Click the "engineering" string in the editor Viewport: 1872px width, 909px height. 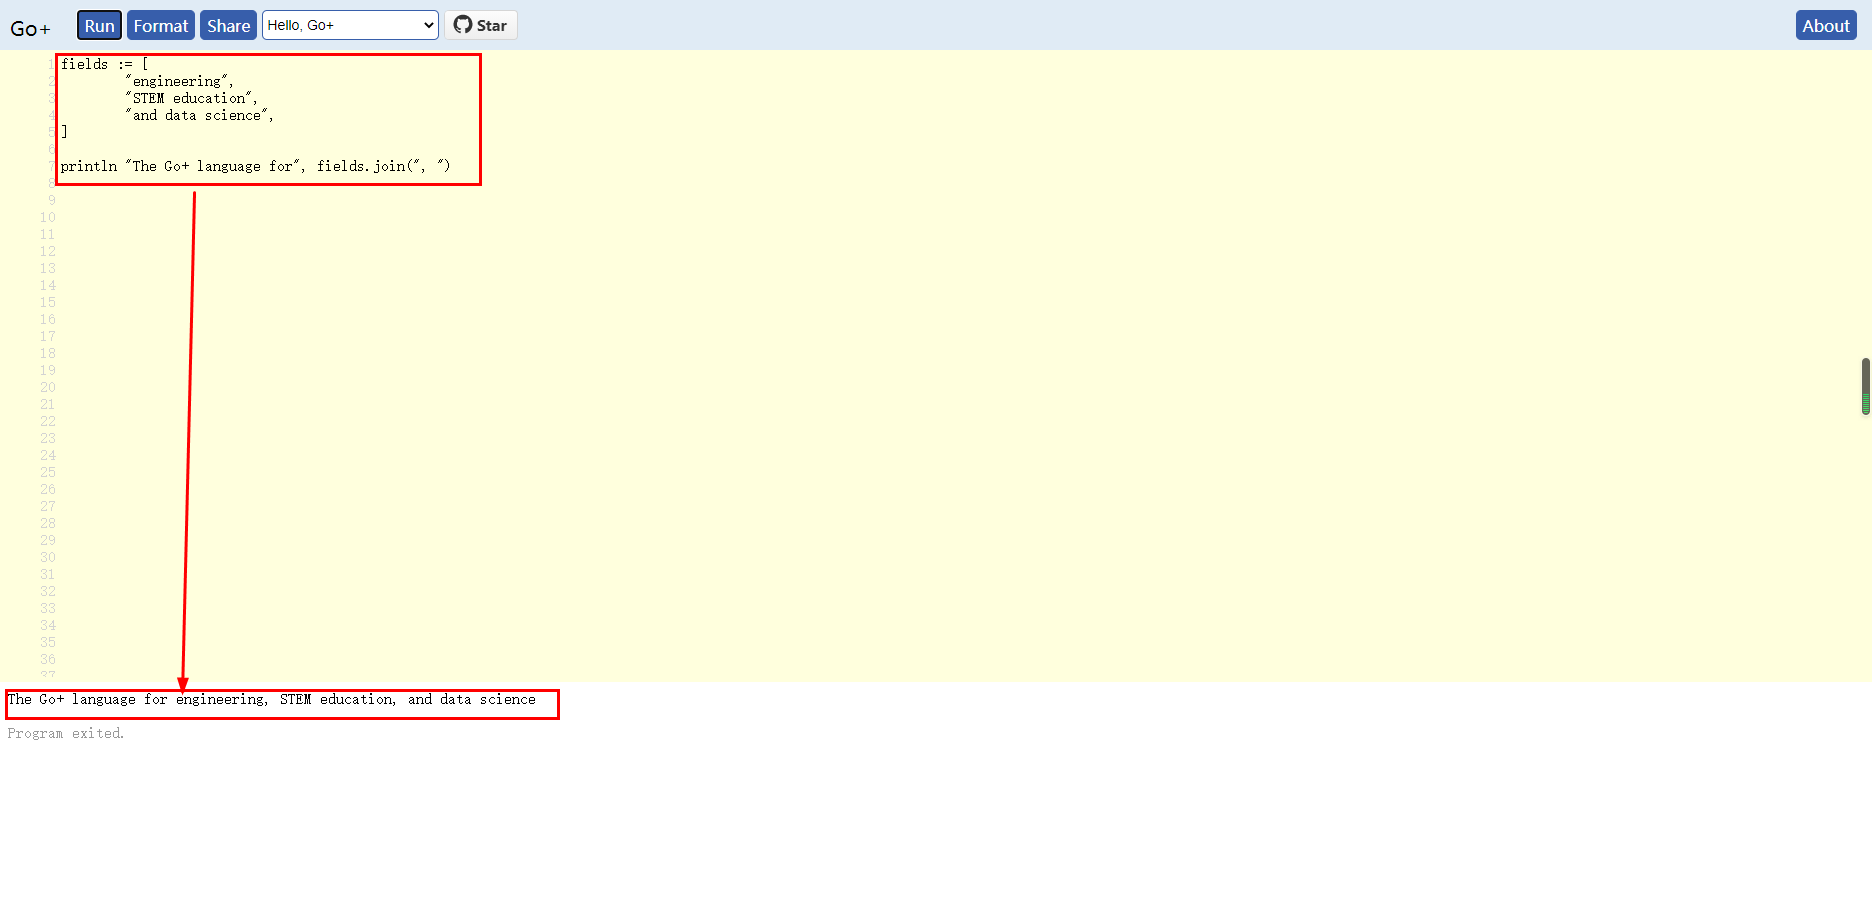[x=178, y=81]
